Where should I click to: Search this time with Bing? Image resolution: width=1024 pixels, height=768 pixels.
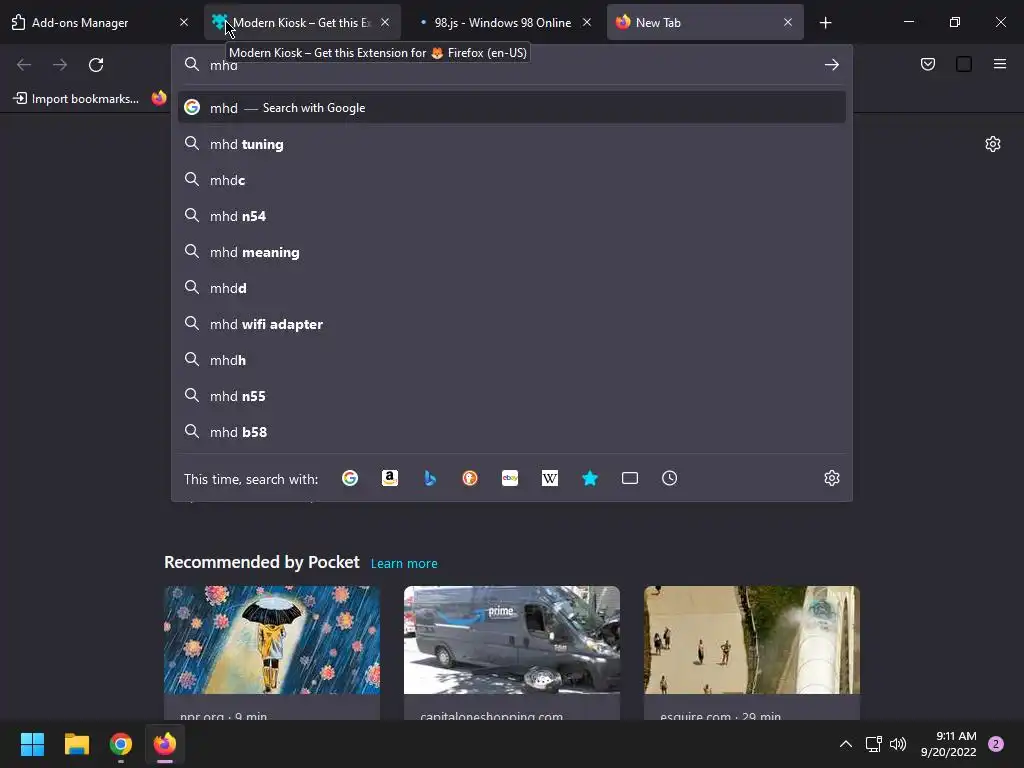pos(430,478)
